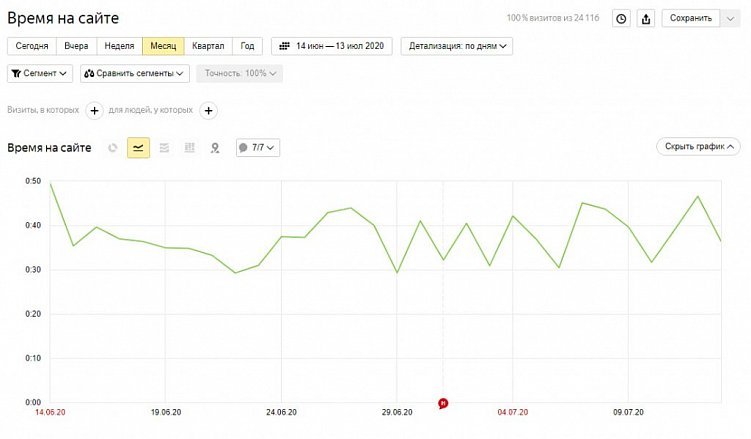The width and height of the screenshot is (751, 439).
Task: Open the Точность: 100% dropdown
Action: (239, 73)
